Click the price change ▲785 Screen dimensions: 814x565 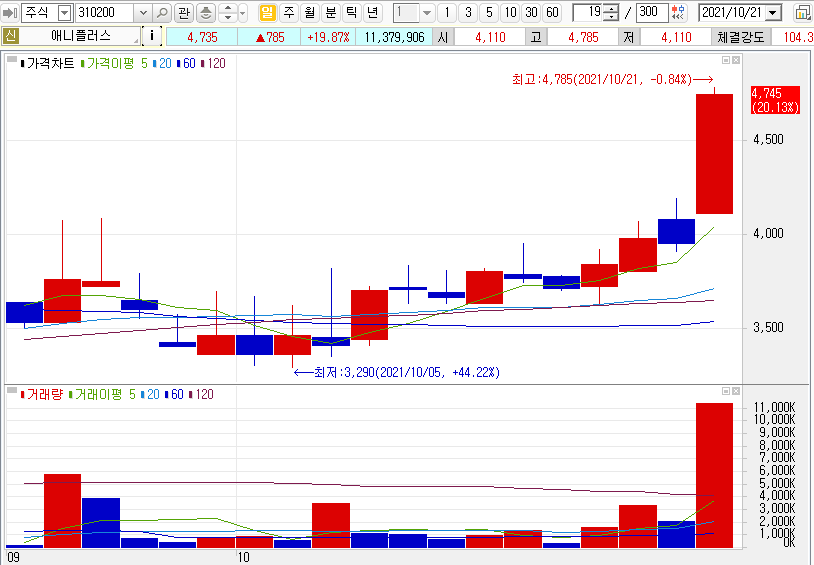tap(269, 37)
